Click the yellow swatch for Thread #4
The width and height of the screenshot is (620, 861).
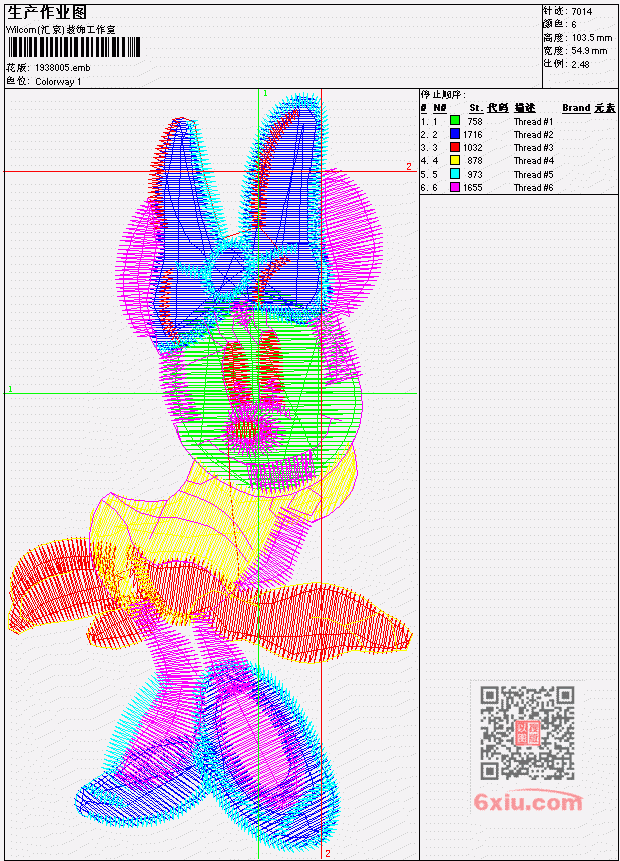(455, 160)
